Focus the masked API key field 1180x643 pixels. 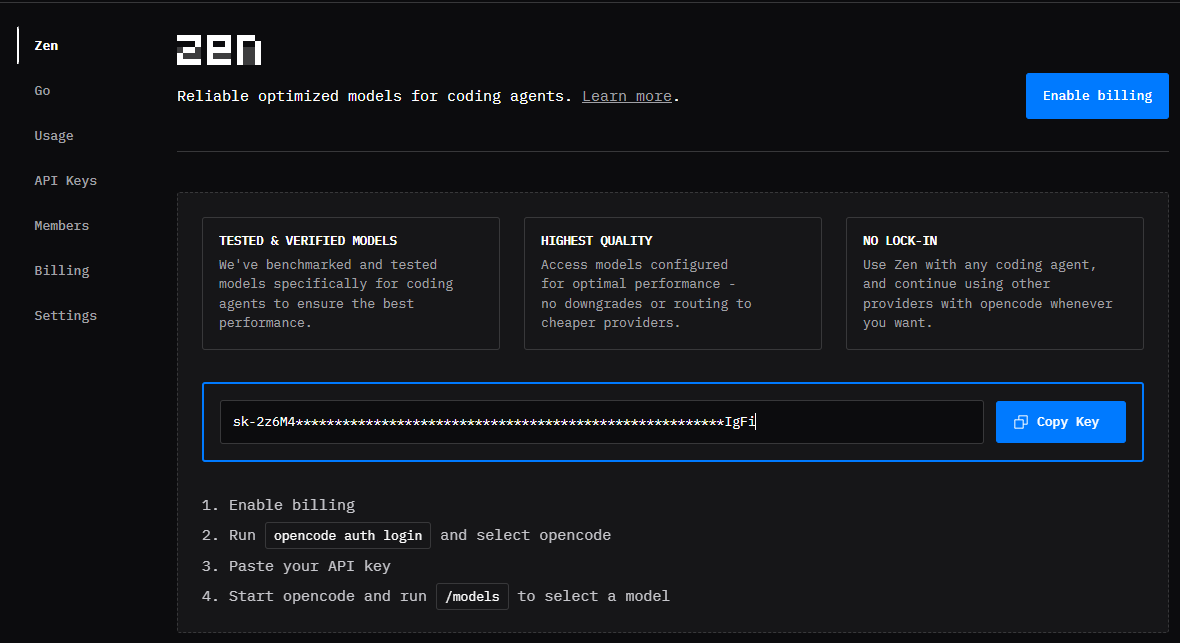tap(601, 422)
